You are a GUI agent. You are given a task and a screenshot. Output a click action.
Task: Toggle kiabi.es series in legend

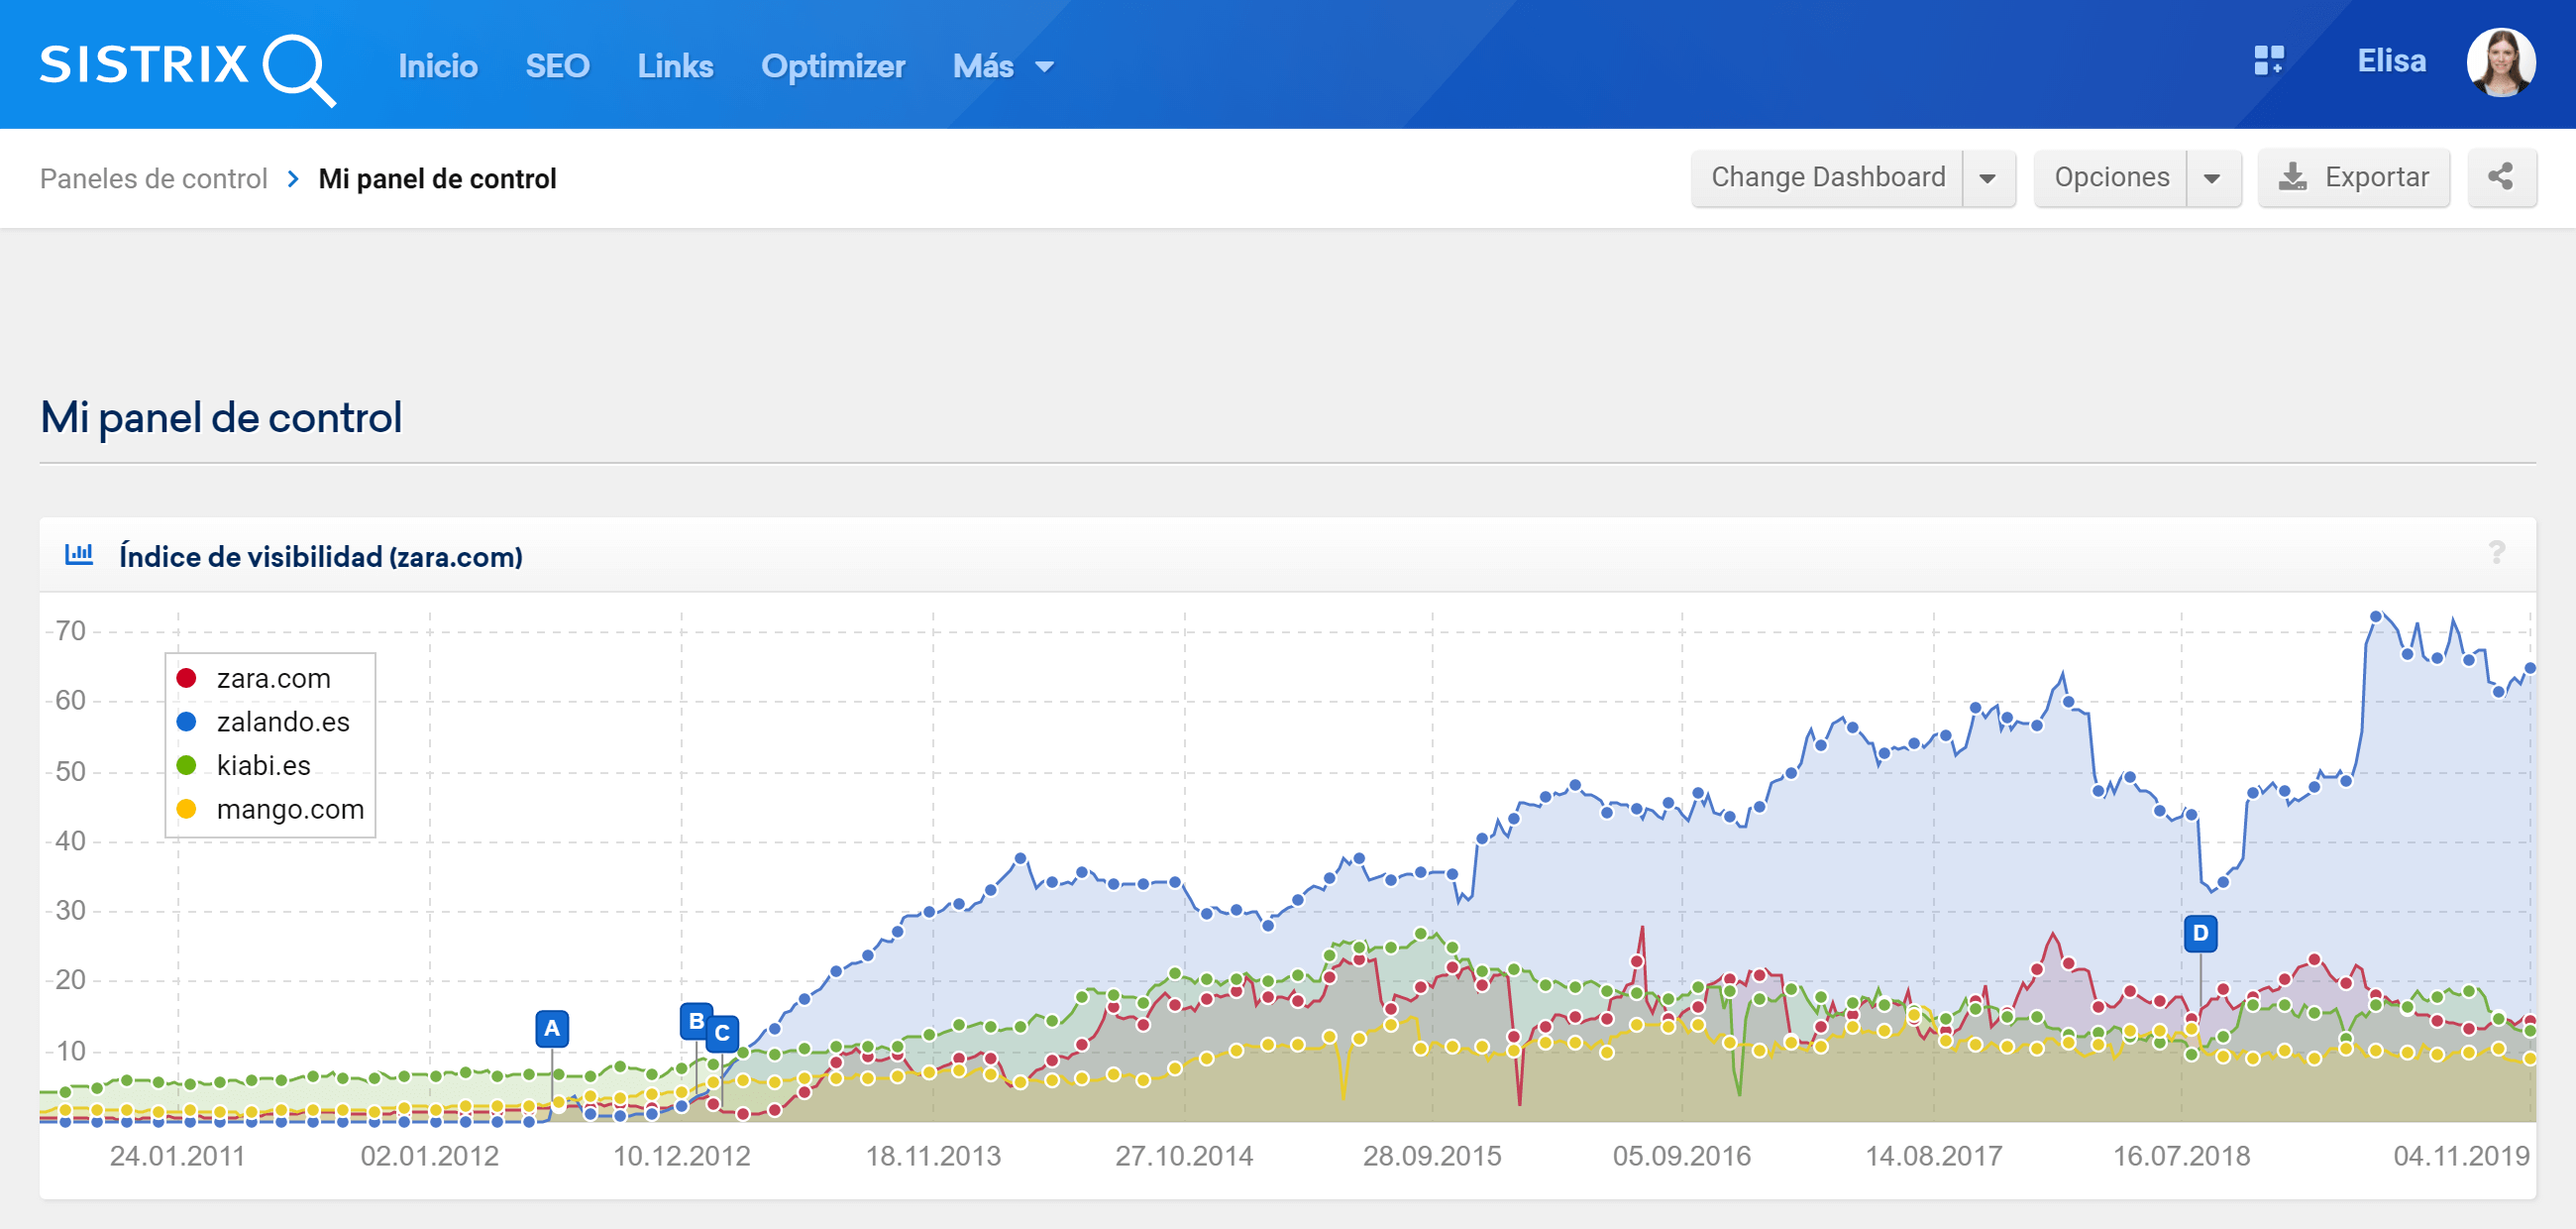pyautogui.click(x=263, y=765)
